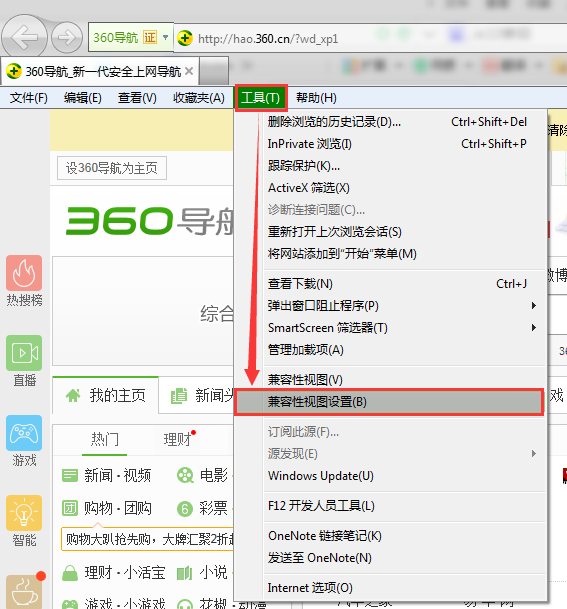The width and height of the screenshot is (567, 609).
Task: Open the 查看(V) menu
Action: tap(137, 97)
